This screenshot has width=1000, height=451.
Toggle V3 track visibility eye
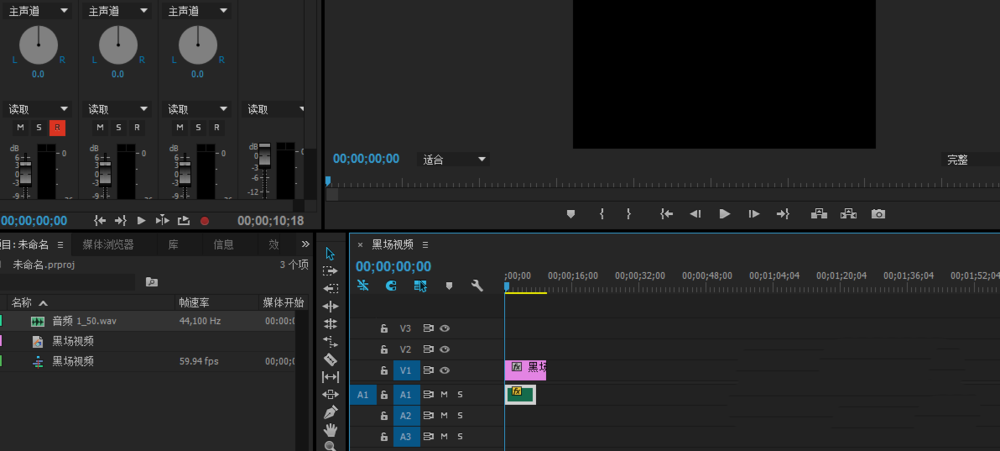pos(445,329)
